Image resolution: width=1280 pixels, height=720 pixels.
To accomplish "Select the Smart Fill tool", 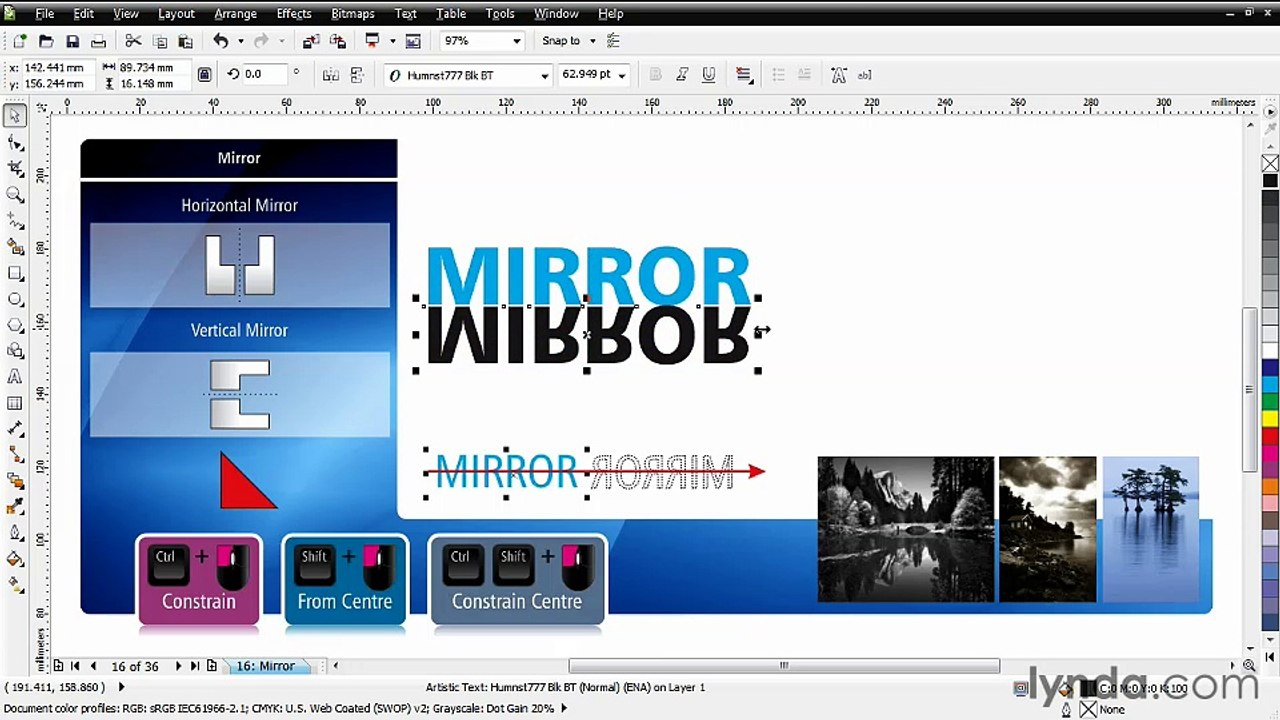I will (15, 246).
